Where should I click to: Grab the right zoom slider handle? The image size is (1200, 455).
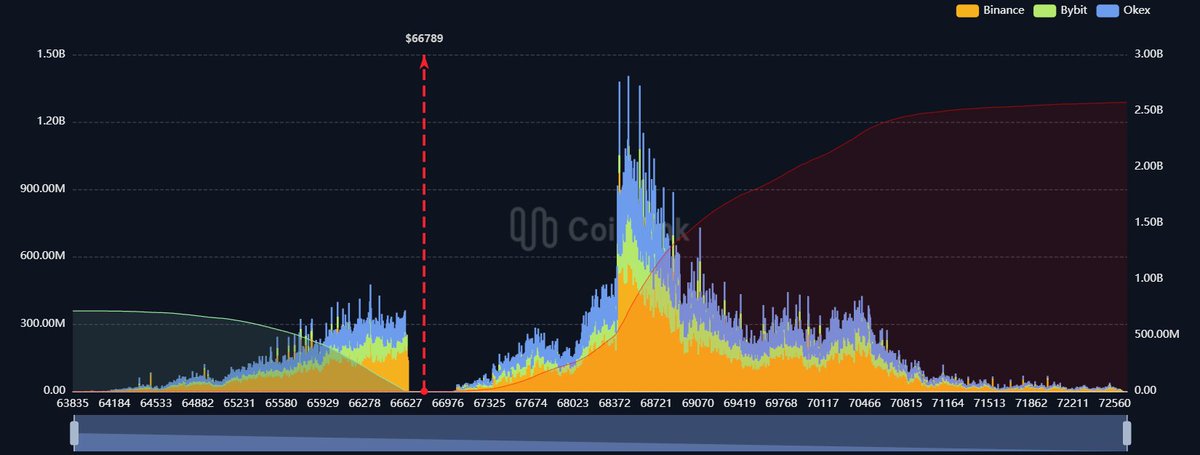tap(1127, 433)
